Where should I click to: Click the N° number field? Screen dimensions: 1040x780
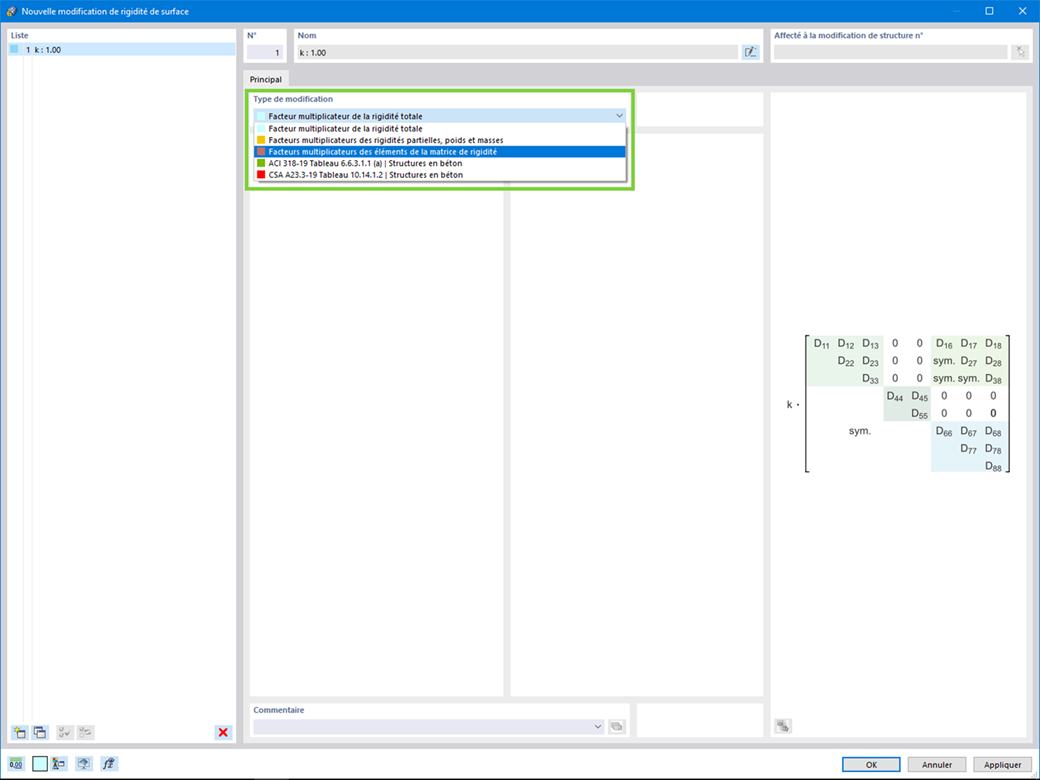pos(265,52)
